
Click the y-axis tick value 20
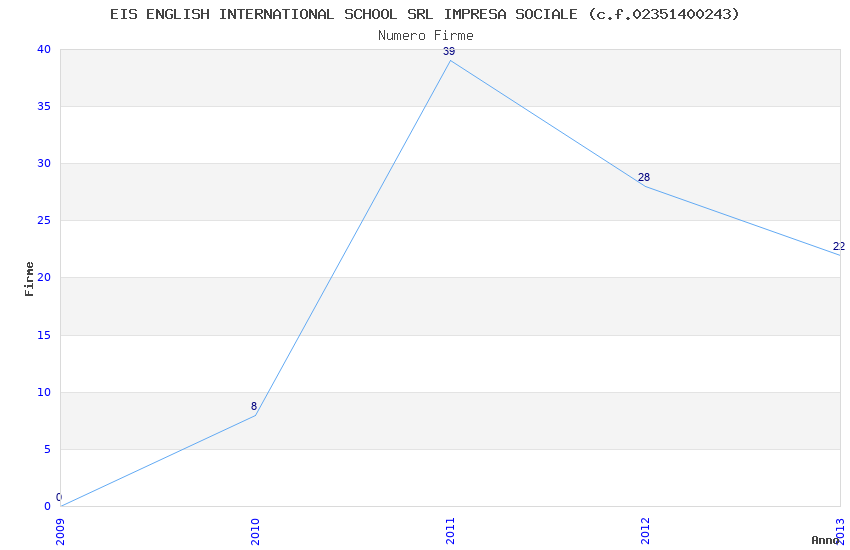(44, 277)
